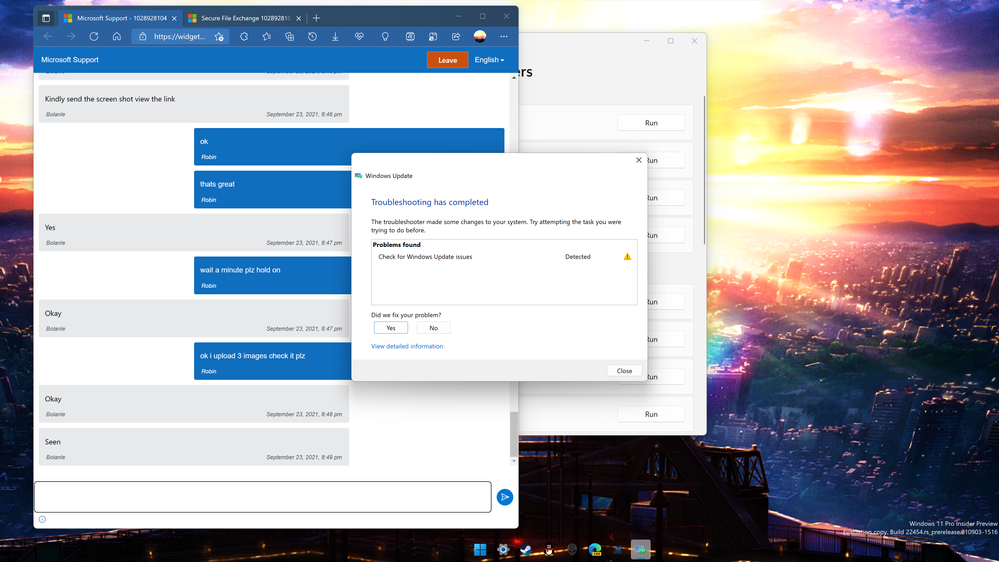Image resolution: width=999 pixels, height=562 pixels.
Task: Share this page from toolbar
Action: click(456, 36)
